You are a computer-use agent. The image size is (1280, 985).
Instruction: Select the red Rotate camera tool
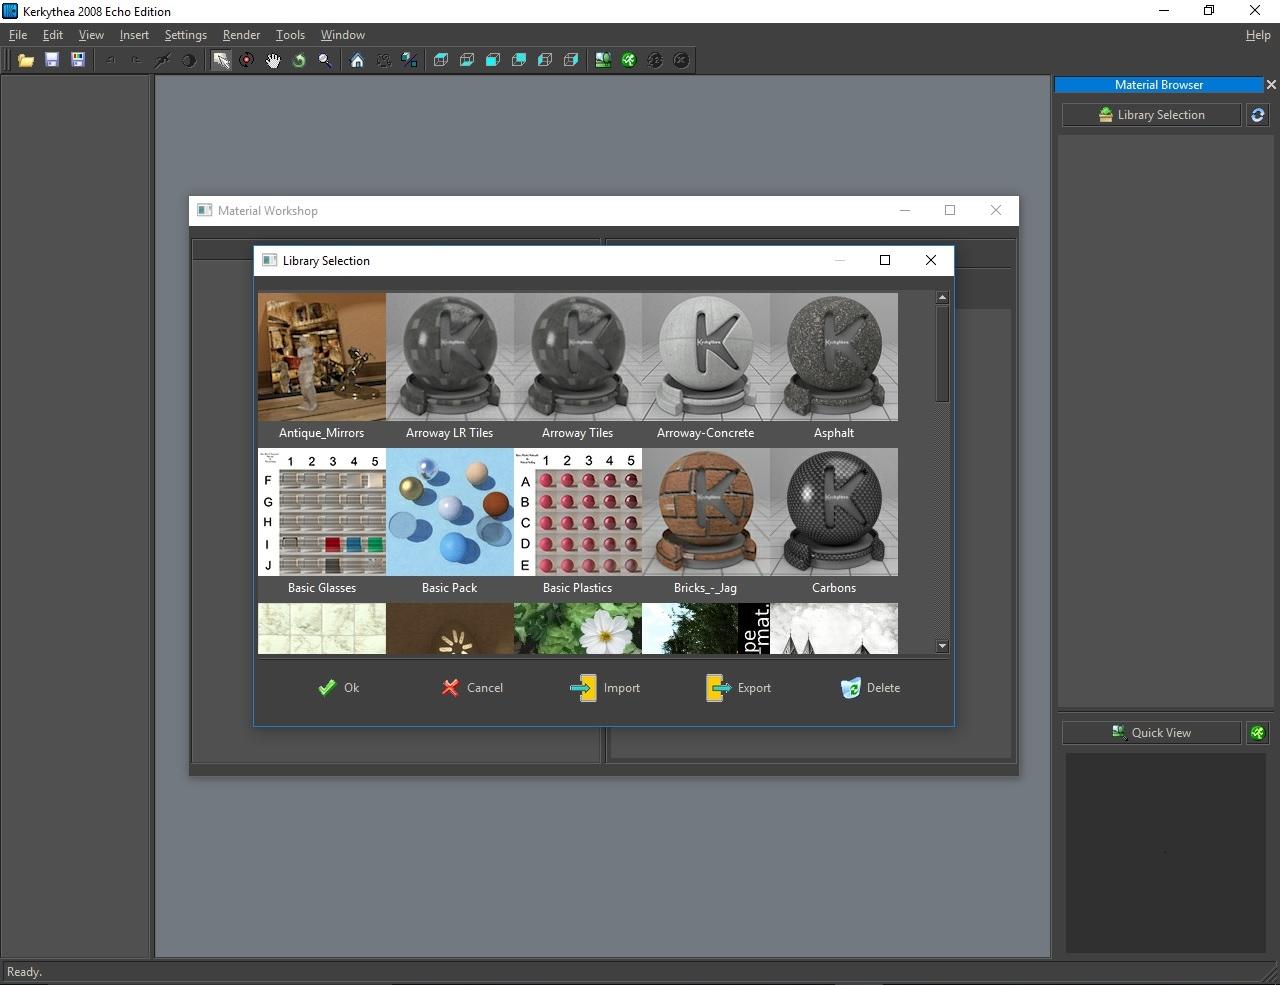point(247,60)
